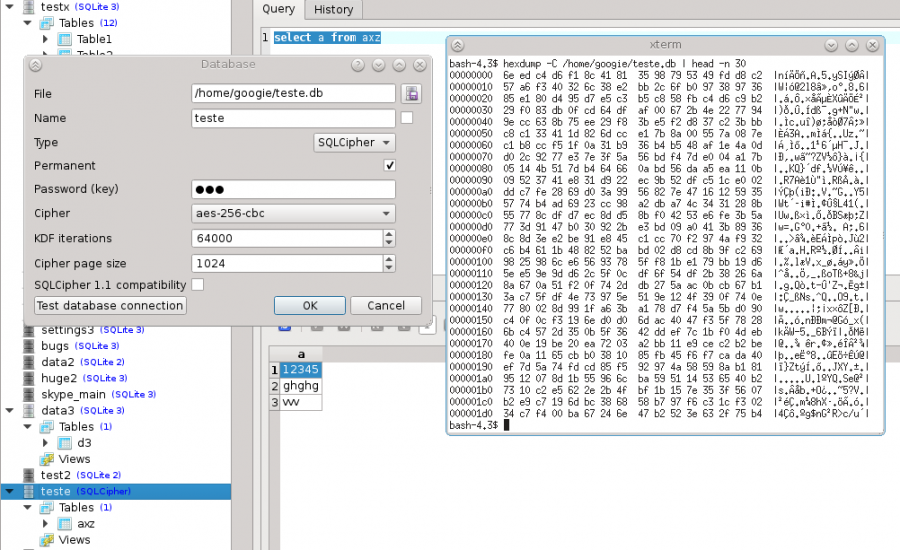Tick the checkbox beside the Name field
Viewport: 900px width, 550px height.
coord(407,118)
